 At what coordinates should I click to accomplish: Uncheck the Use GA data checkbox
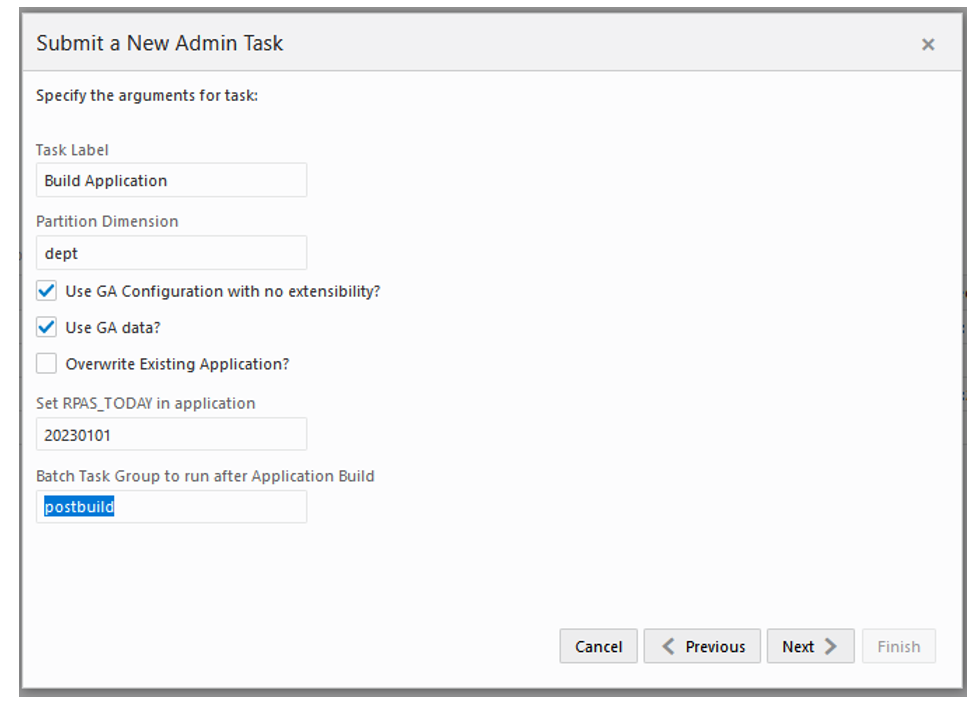point(46,326)
